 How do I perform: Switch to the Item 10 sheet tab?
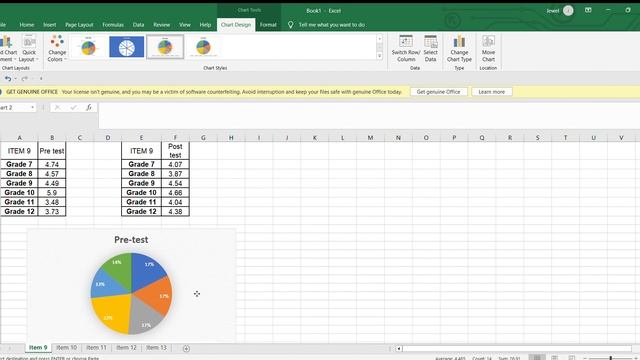pos(66,348)
